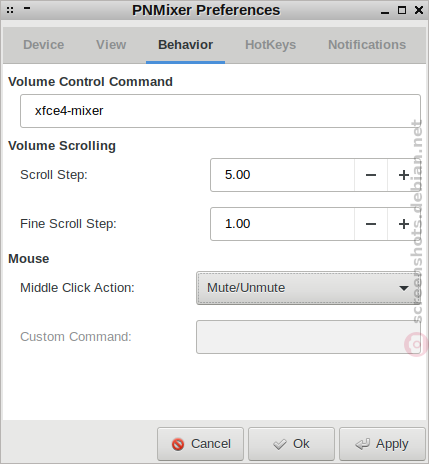429x464 pixels.
Task: Focus the Fine Scroll Step value field
Action: [283, 224]
